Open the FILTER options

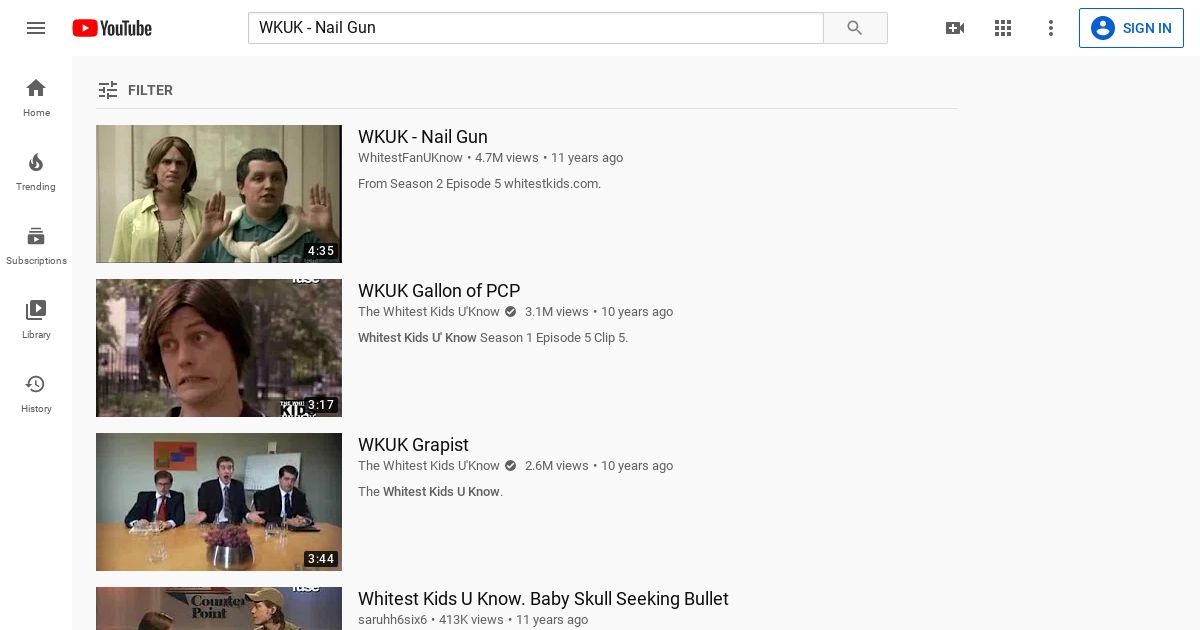pyautogui.click(x=135, y=90)
